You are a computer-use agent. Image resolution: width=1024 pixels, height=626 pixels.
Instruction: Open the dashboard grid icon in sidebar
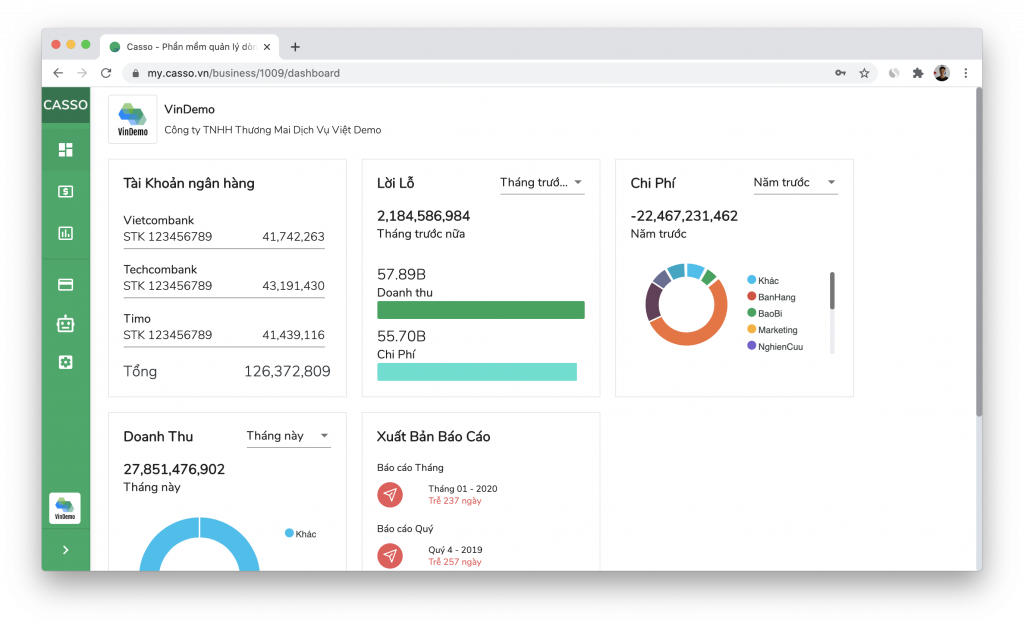click(x=65, y=149)
